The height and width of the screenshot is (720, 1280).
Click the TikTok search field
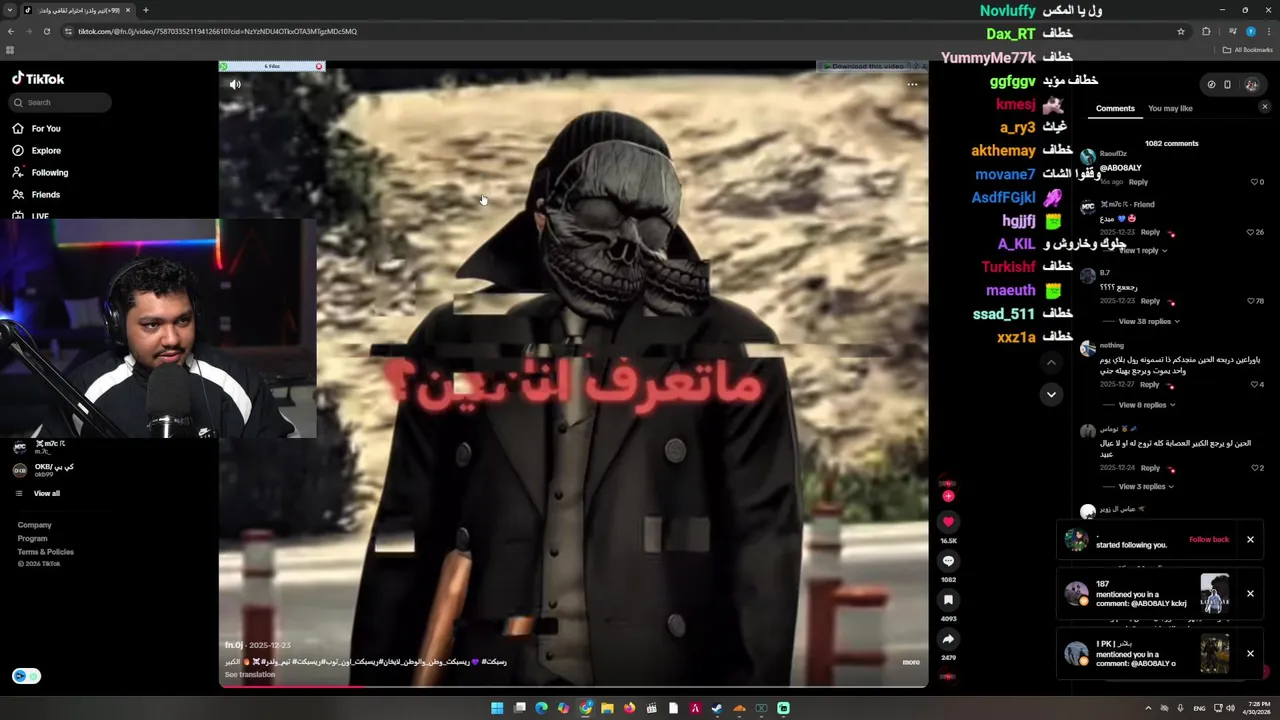coord(60,102)
